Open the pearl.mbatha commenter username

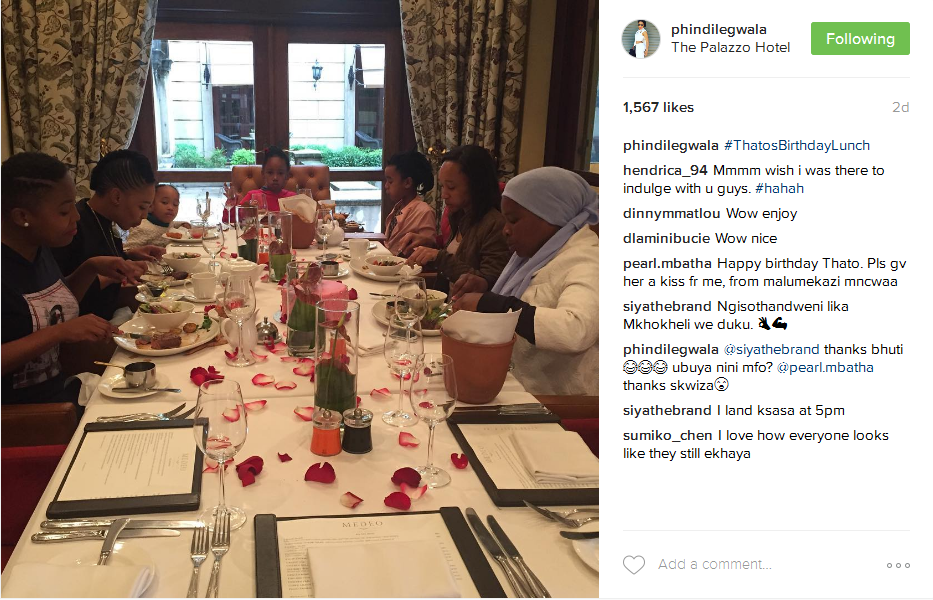(x=667, y=264)
